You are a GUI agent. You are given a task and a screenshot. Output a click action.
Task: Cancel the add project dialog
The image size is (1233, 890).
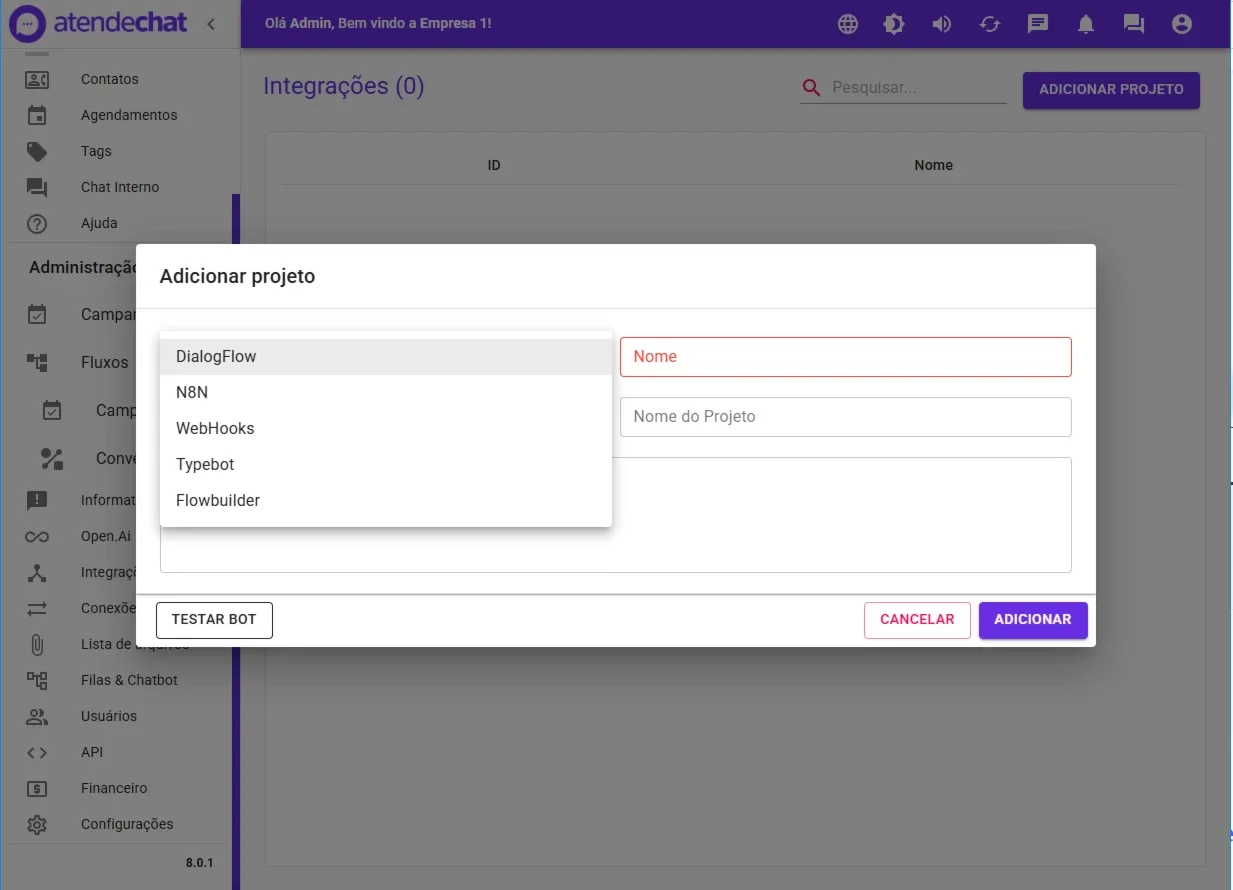[917, 620]
